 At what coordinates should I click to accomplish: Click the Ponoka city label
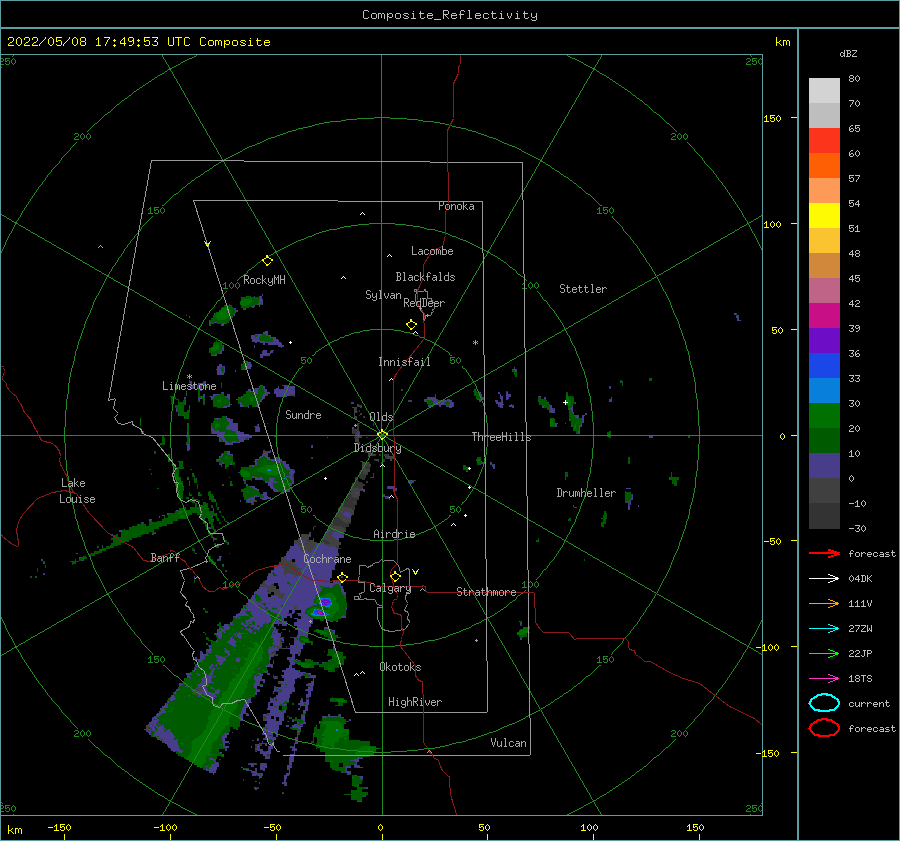[x=456, y=206]
